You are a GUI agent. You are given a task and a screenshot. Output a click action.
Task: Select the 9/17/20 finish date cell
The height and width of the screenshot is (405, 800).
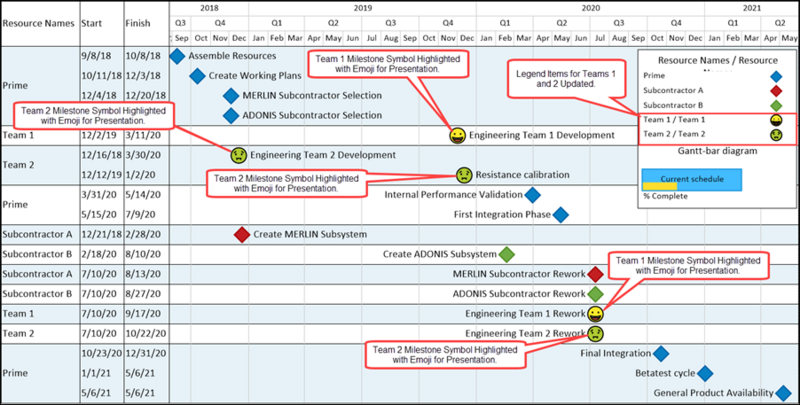tap(143, 314)
